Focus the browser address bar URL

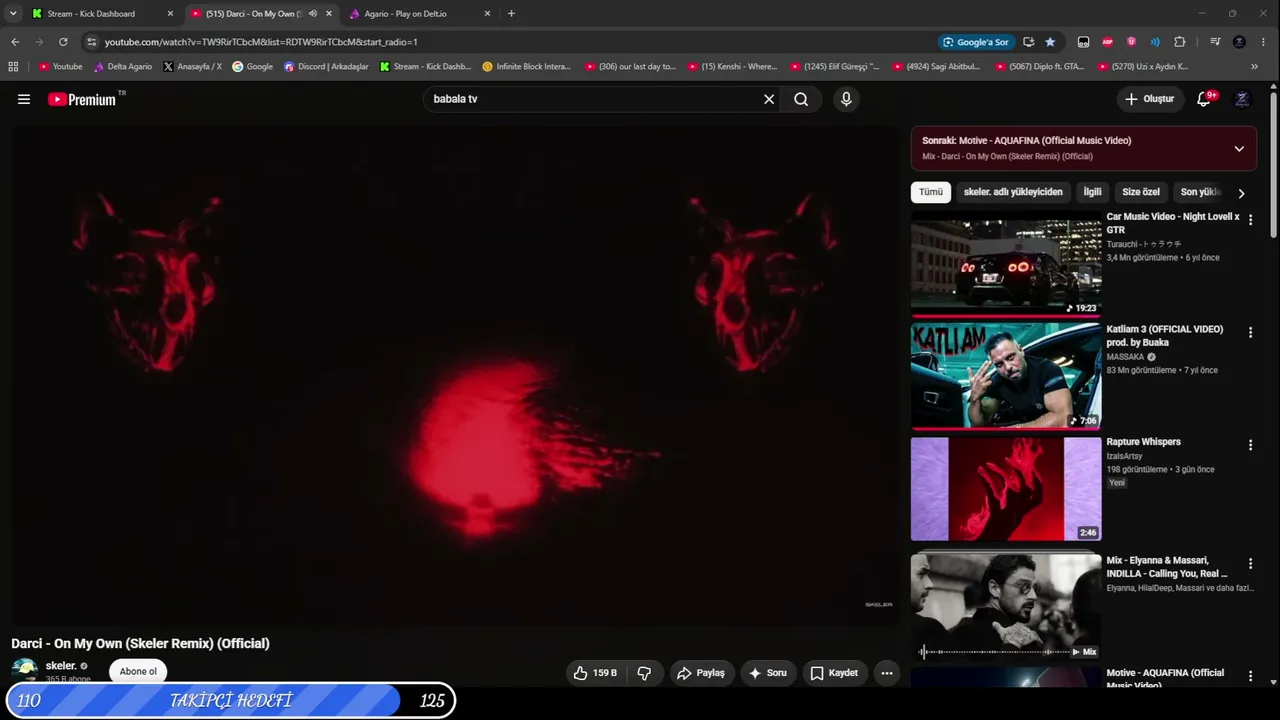tap(261, 42)
